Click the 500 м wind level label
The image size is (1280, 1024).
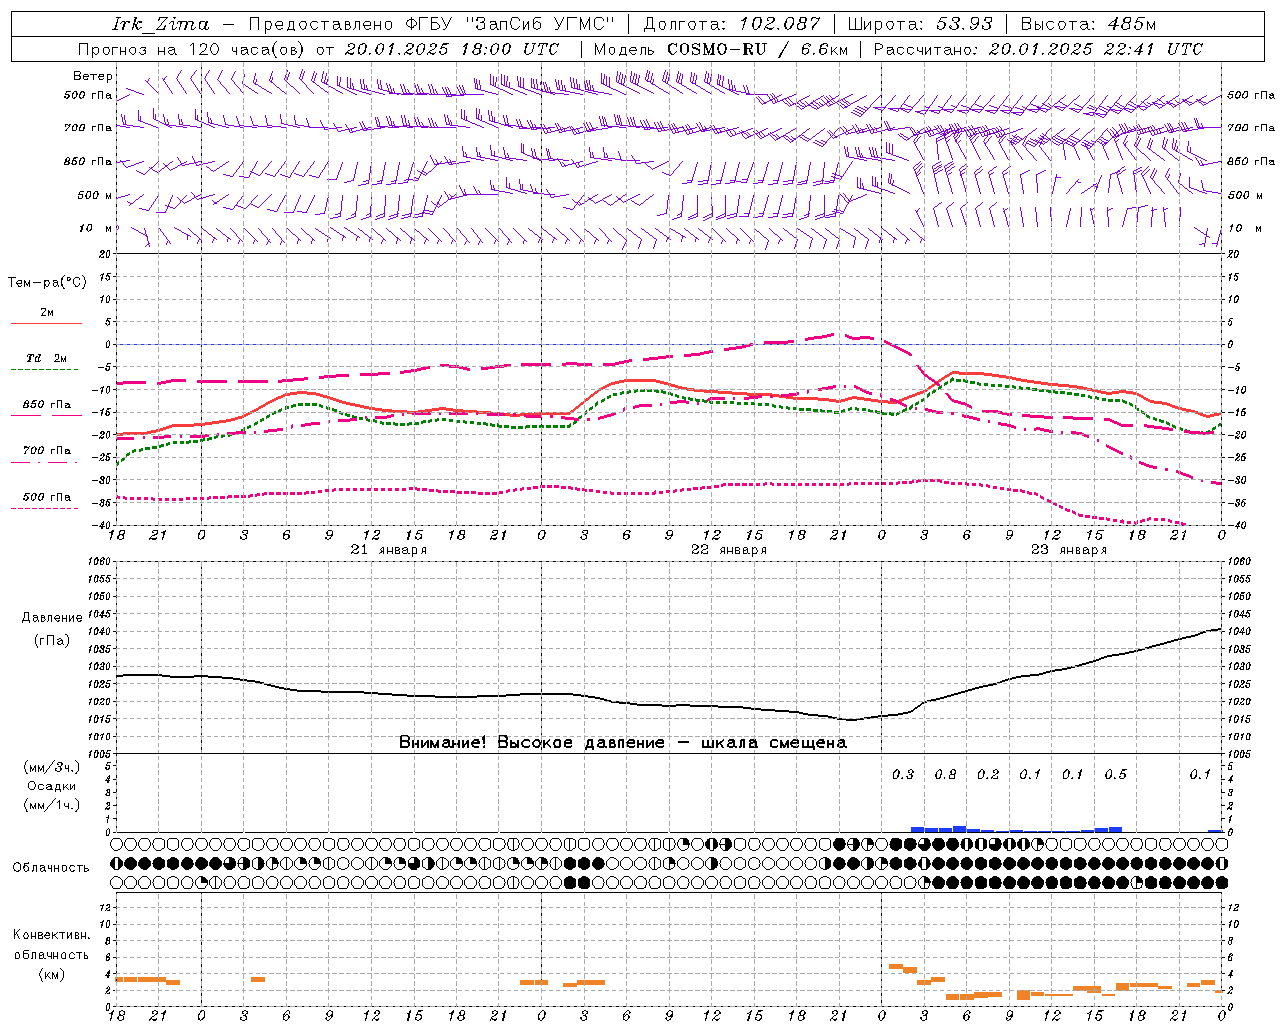point(95,196)
